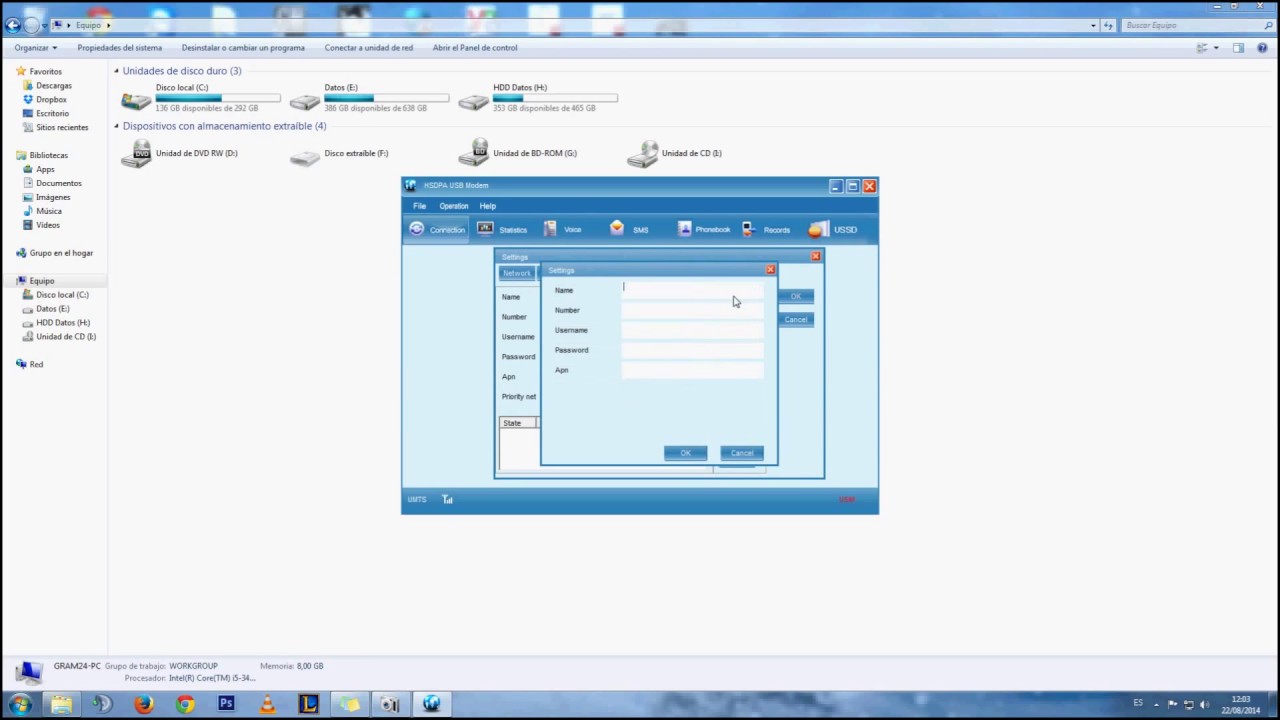Click the Password field in front Settings dialog
Viewport: 1280px width, 720px height.
tap(692, 350)
